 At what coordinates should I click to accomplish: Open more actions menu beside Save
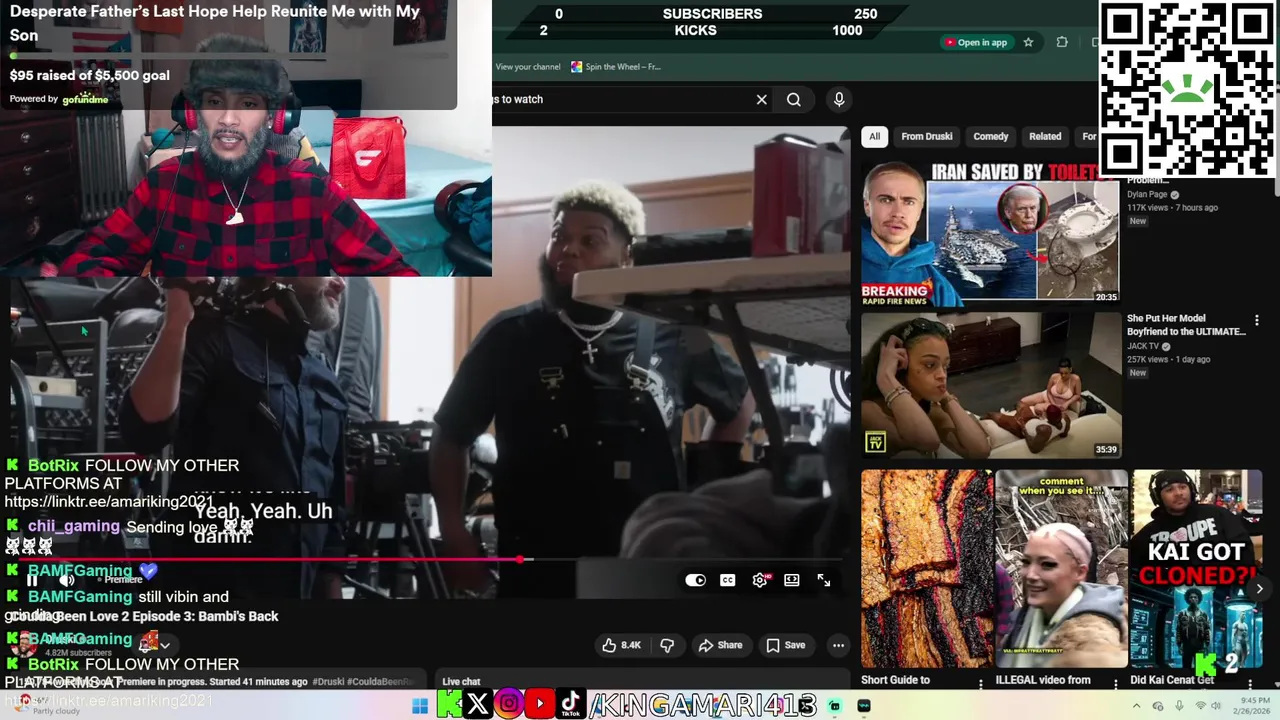839,645
